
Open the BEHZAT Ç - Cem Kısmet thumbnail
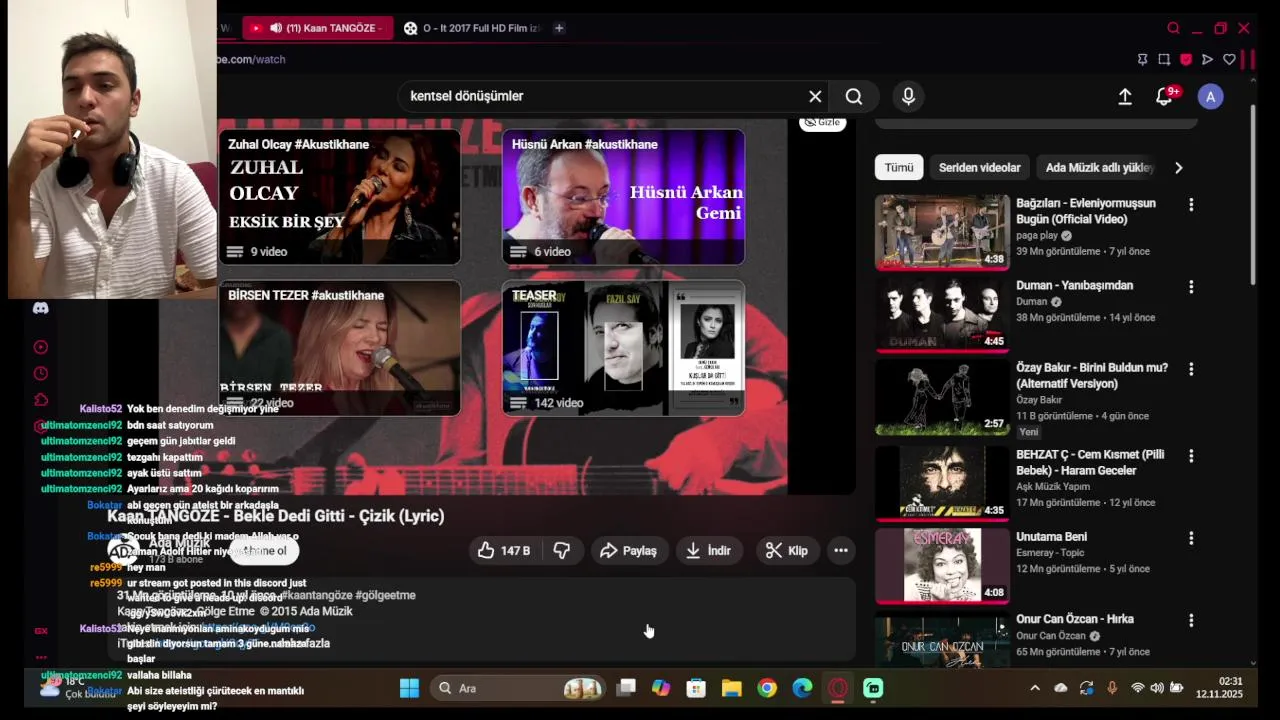[x=942, y=483]
